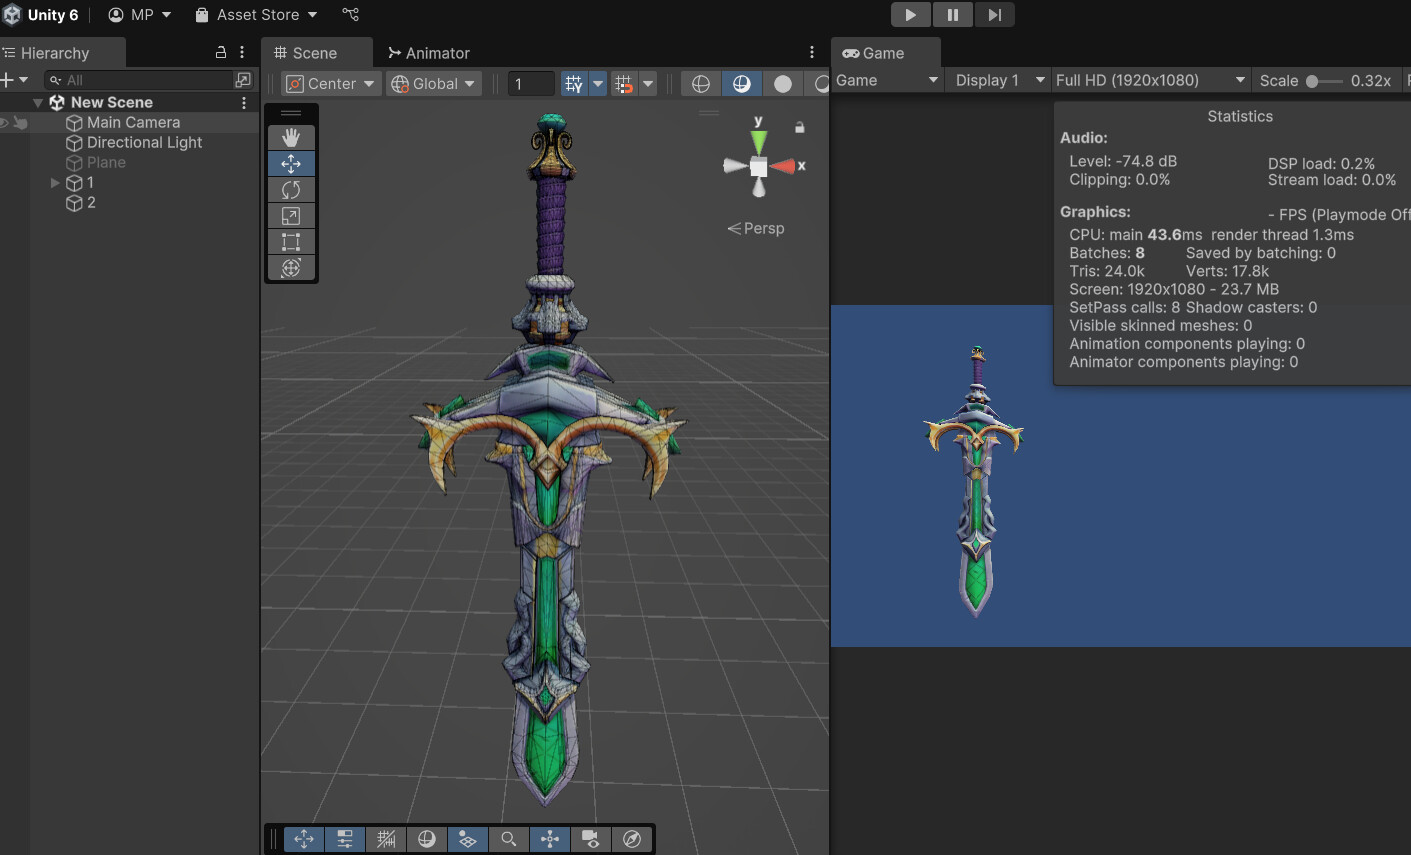This screenshot has height=855, width=1411.
Task: Select the Directional Light in Hierarchy
Action: (143, 142)
